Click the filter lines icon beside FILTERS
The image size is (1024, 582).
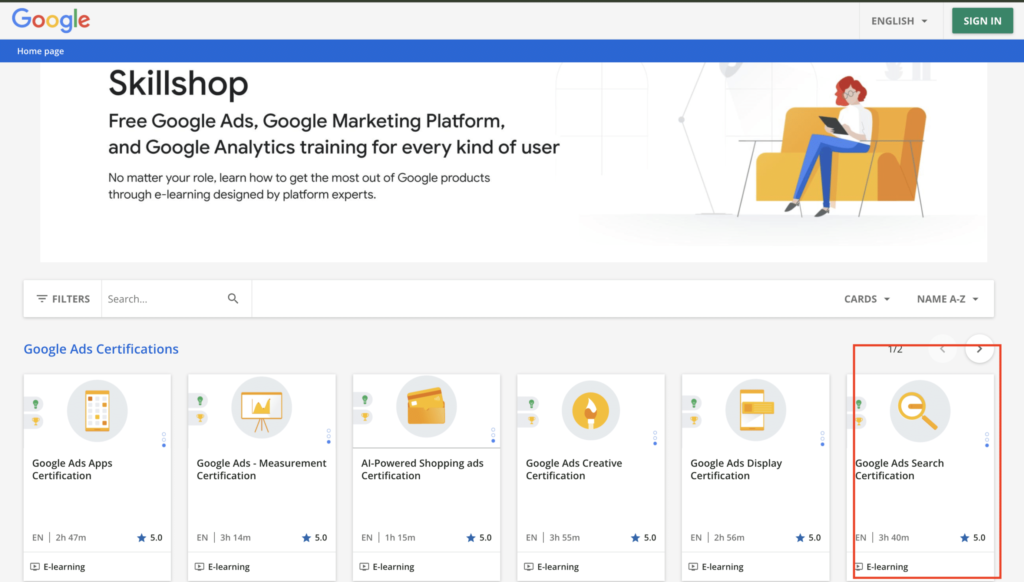click(42, 299)
